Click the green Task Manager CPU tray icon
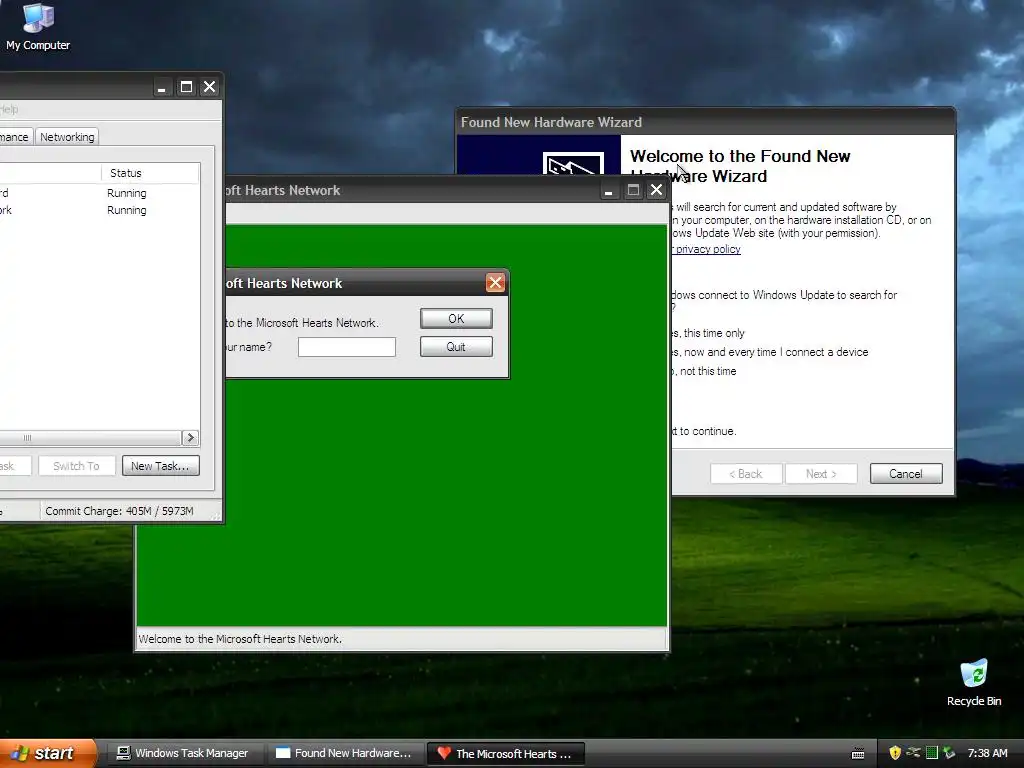Viewport: 1024px width, 768px height. (932, 753)
